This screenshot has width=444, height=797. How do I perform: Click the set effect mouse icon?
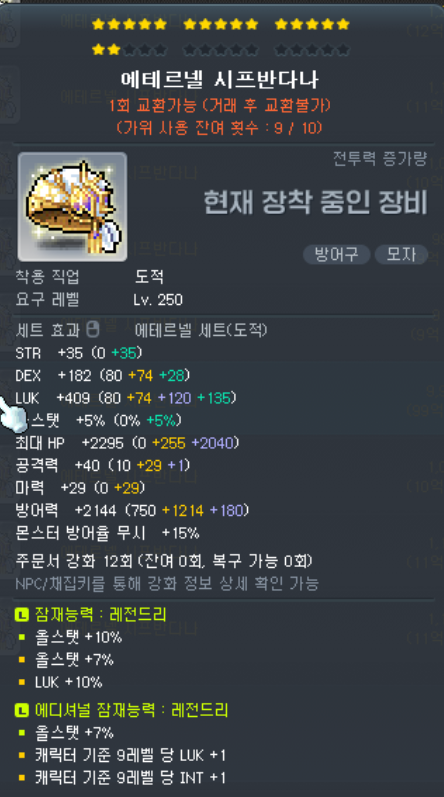pyautogui.click(x=92, y=330)
